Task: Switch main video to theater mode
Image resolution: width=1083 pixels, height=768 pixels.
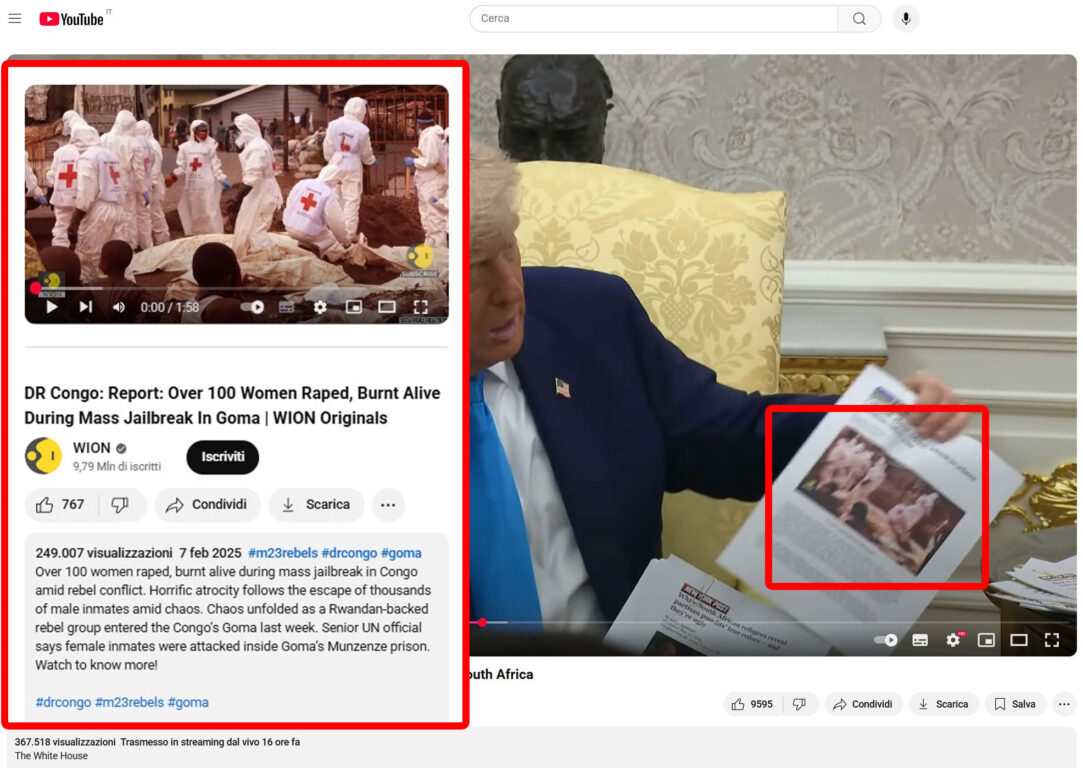Action: tap(1019, 640)
